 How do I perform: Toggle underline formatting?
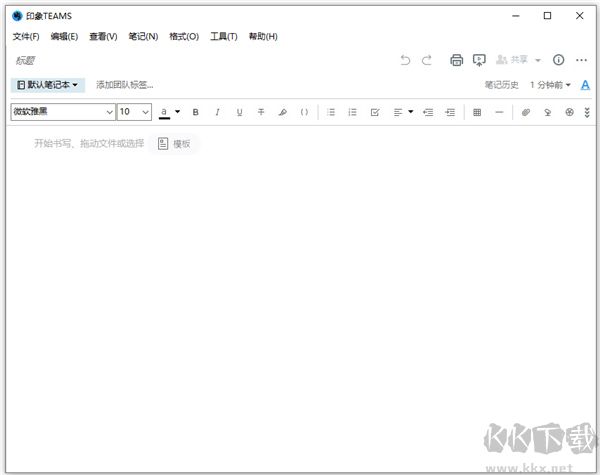point(239,112)
